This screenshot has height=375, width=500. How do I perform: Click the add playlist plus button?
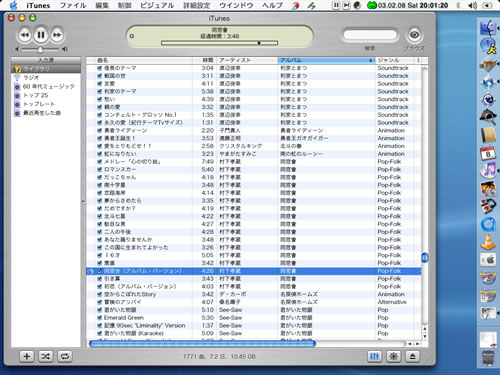(x=27, y=356)
